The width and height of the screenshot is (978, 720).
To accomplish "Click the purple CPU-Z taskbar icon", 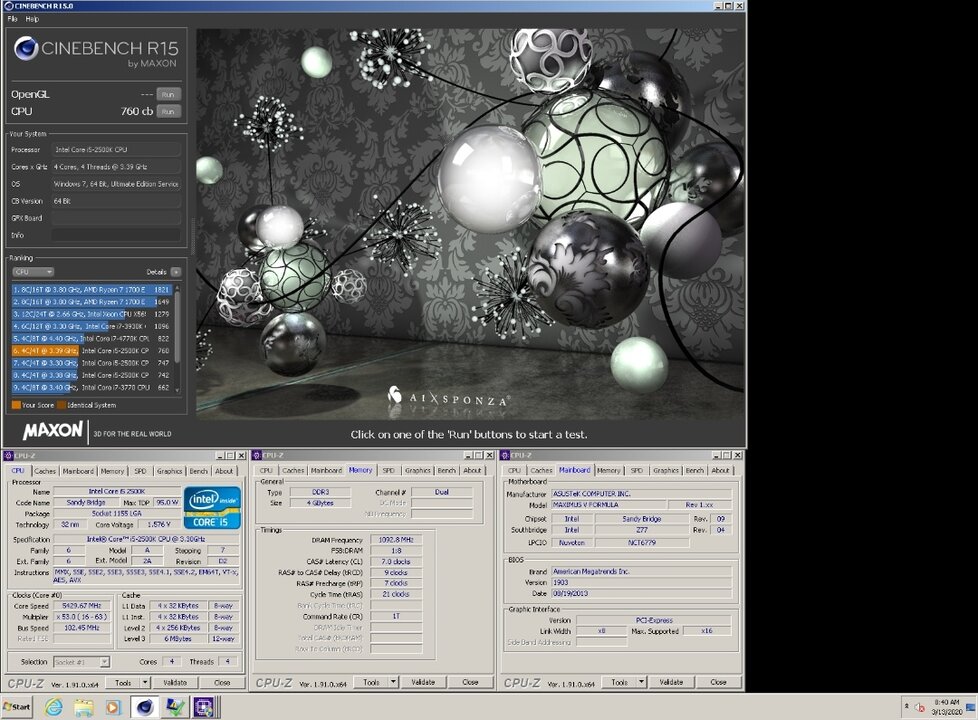I will click(x=204, y=707).
